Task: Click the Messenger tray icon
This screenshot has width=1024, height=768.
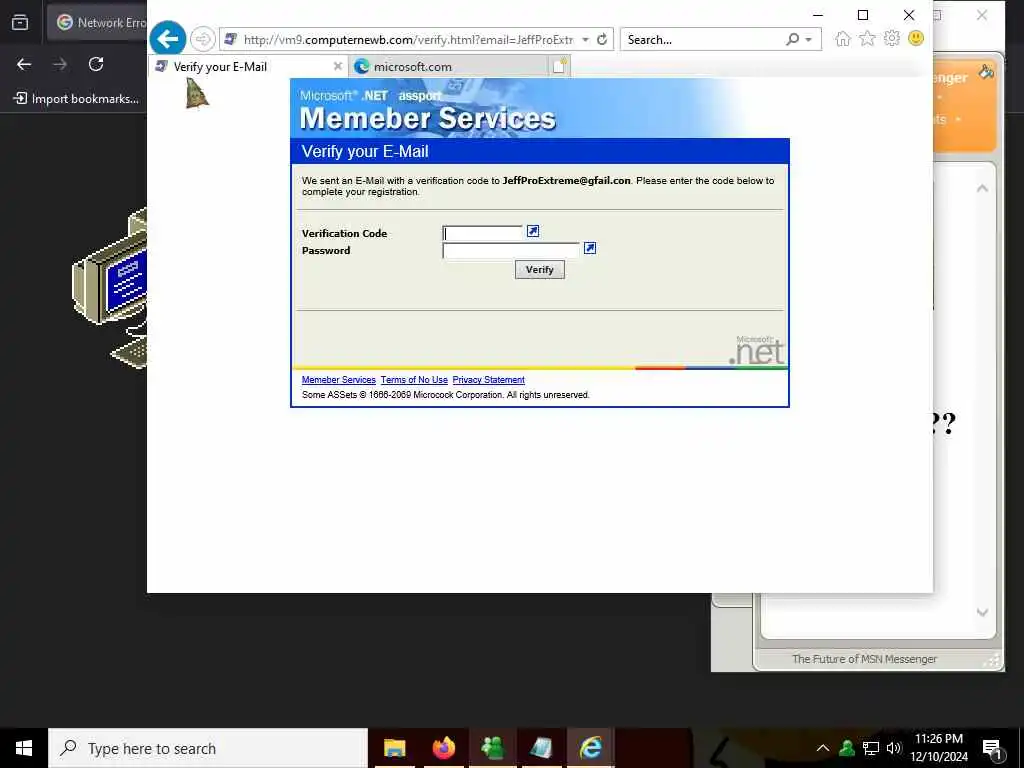Action: (x=847, y=748)
